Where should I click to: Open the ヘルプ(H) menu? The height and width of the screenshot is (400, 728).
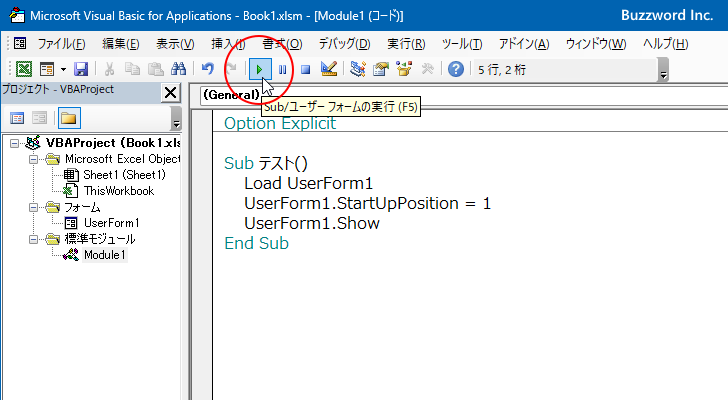click(665, 44)
